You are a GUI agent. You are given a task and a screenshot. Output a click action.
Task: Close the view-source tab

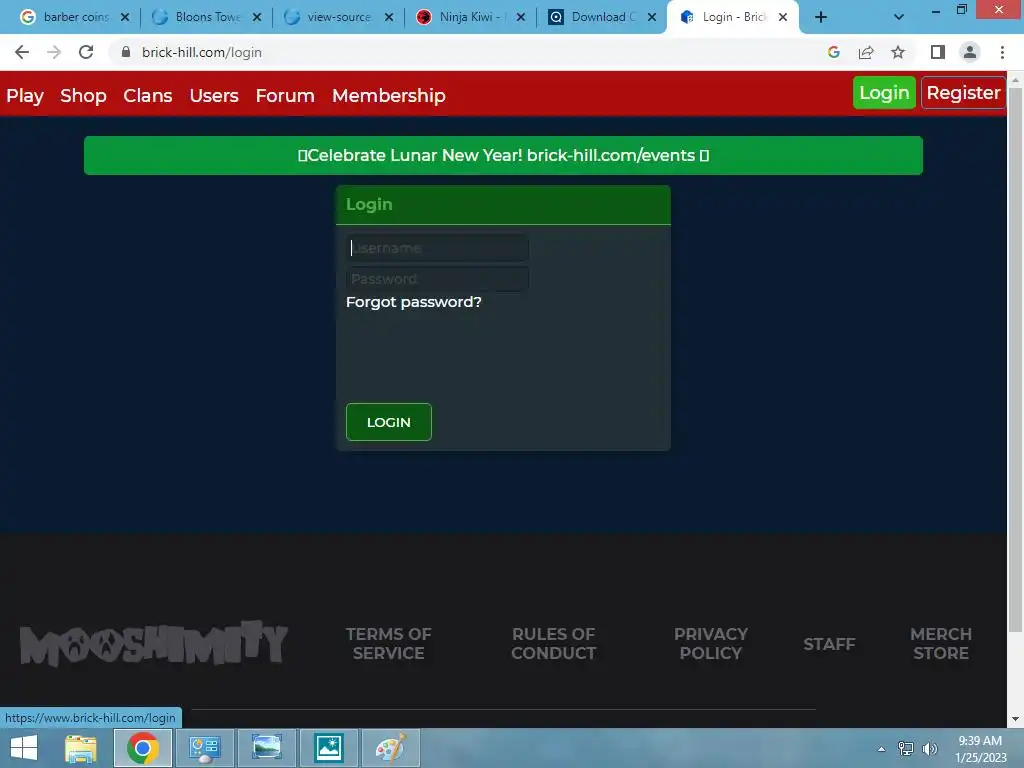tap(389, 17)
